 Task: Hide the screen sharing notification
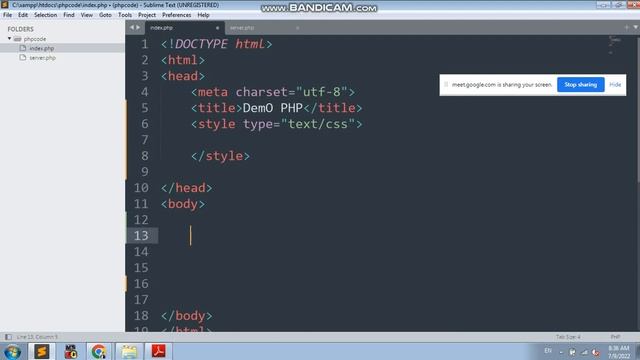tap(615, 84)
